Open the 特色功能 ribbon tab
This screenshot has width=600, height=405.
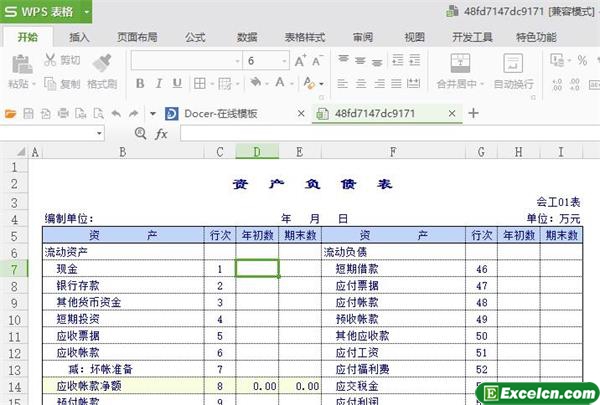[536, 37]
